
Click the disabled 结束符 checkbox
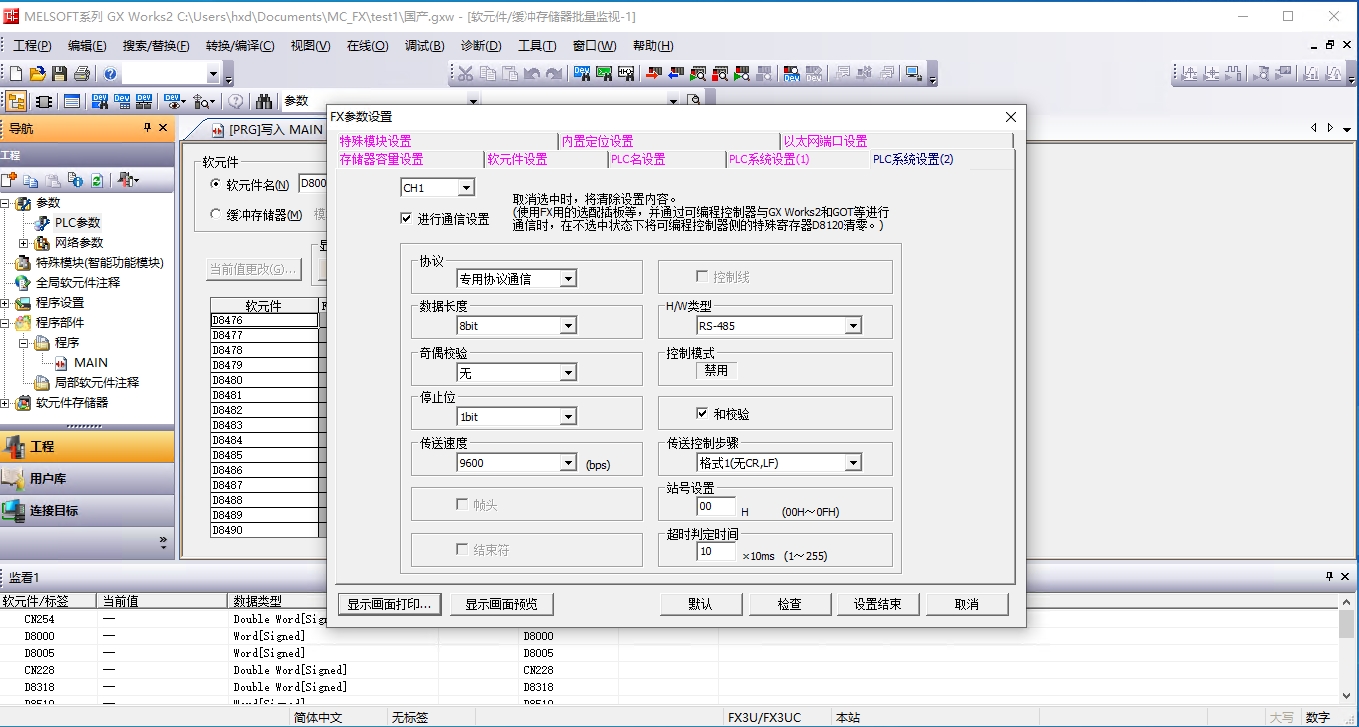tap(462, 550)
